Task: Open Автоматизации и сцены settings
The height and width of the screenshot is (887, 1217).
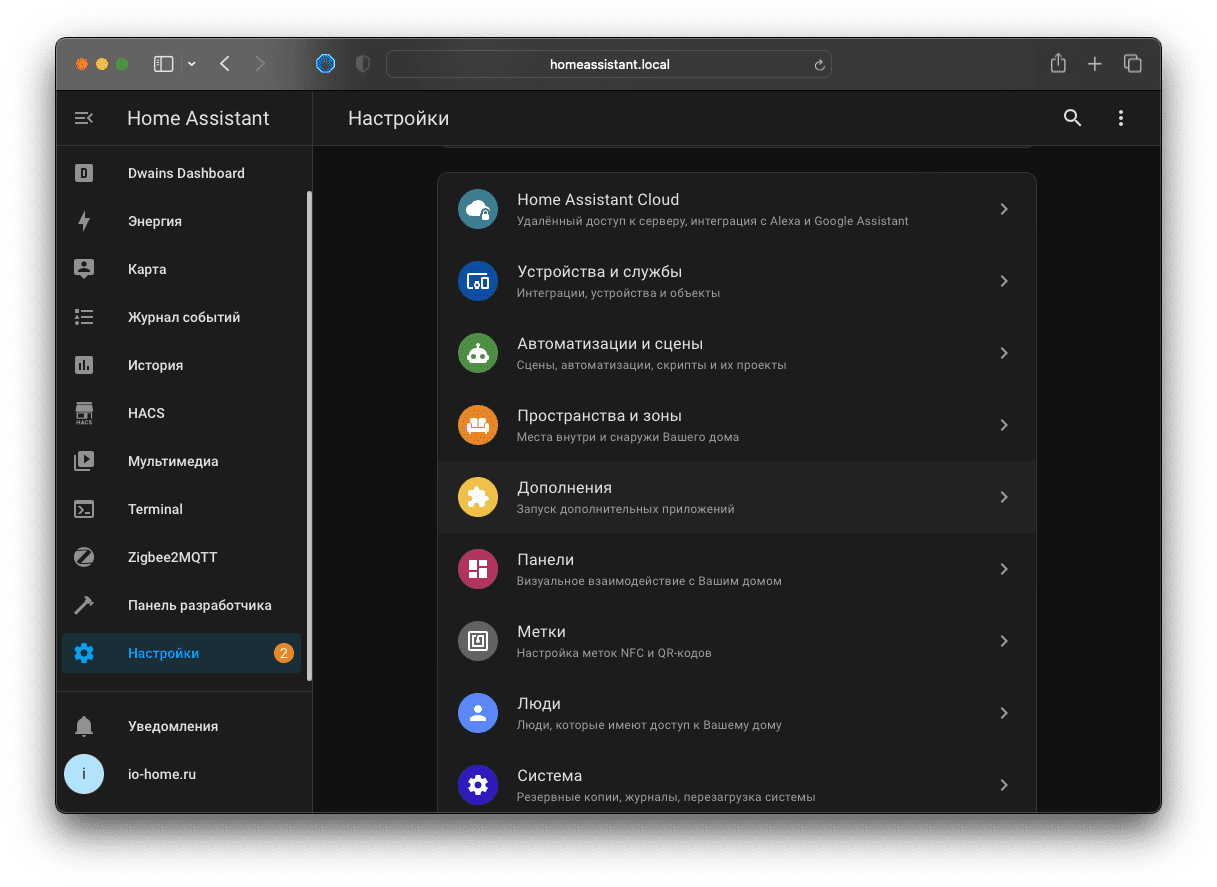Action: click(737, 353)
